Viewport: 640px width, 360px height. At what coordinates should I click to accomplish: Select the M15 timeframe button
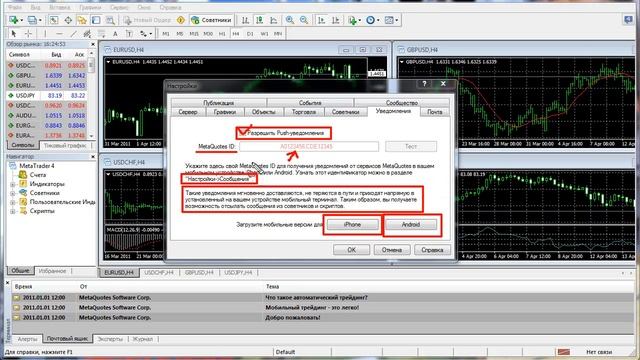pyautogui.click(x=194, y=33)
